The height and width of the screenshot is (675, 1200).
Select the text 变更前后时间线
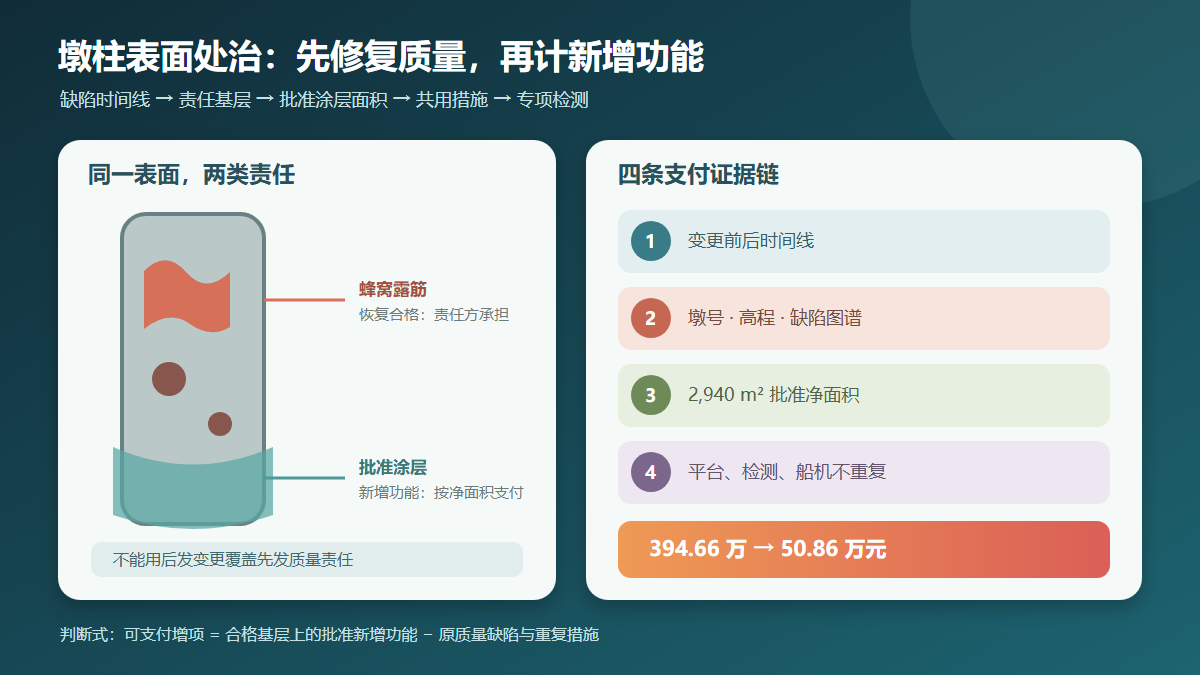tap(751, 241)
